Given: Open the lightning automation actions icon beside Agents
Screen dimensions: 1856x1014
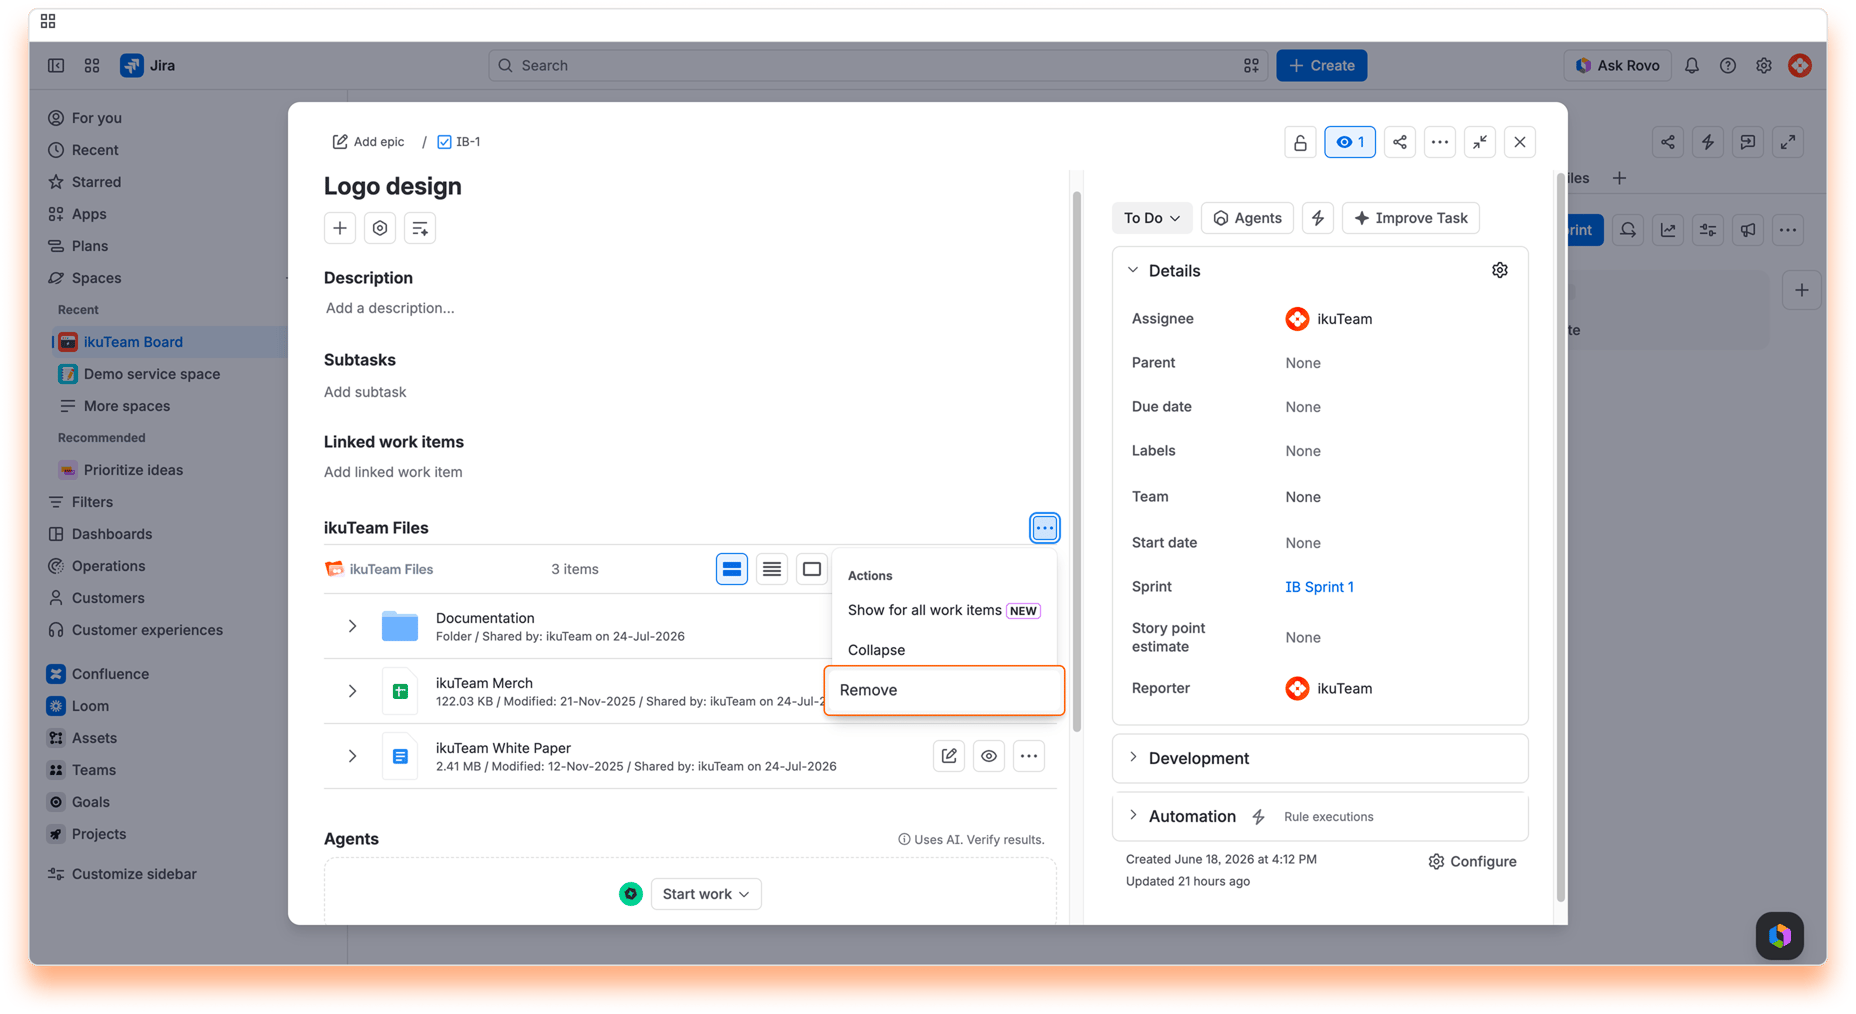Looking at the screenshot, I should pos(1317,218).
